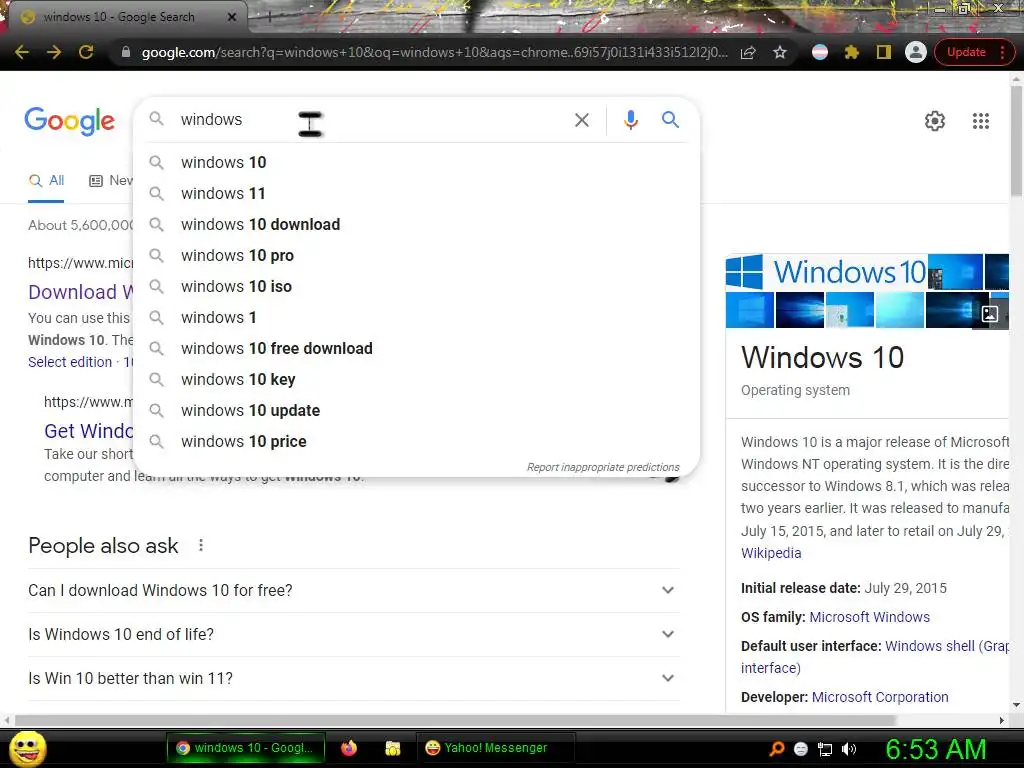Follow the Microsoft Windows OS family link

coord(869,617)
